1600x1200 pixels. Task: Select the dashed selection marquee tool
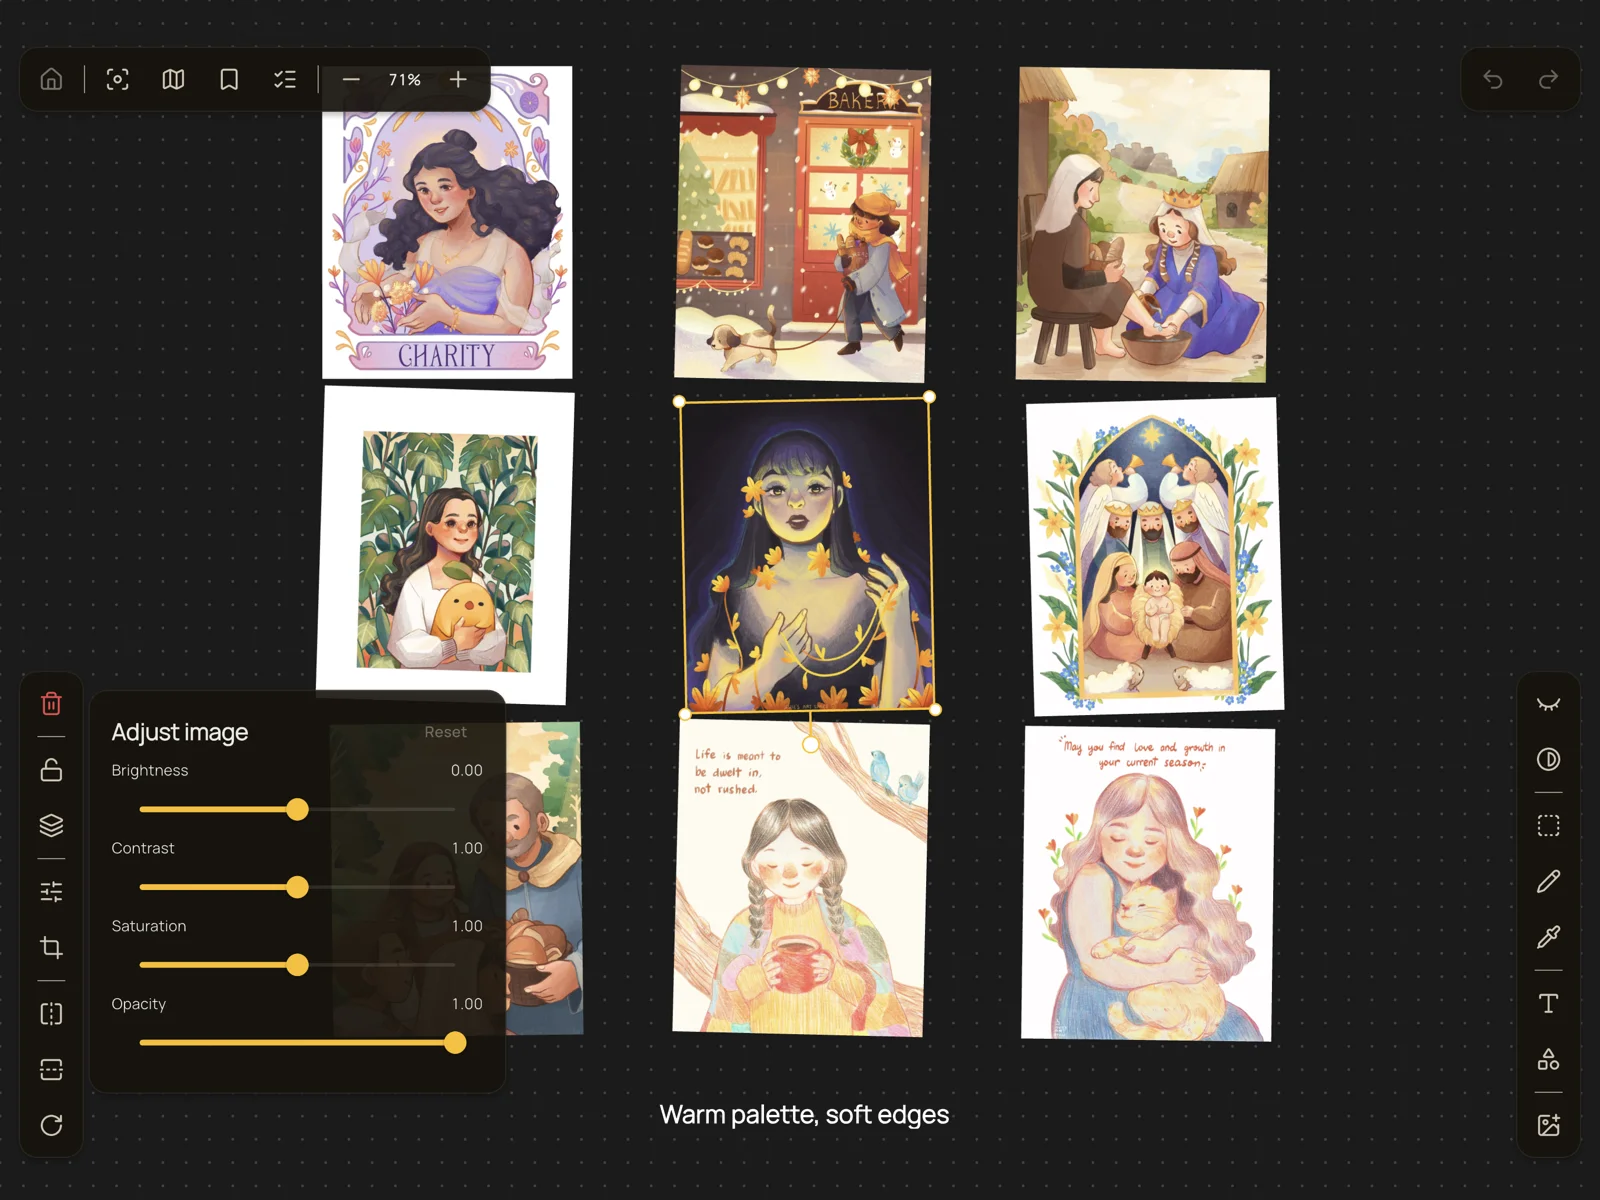pos(1548,825)
